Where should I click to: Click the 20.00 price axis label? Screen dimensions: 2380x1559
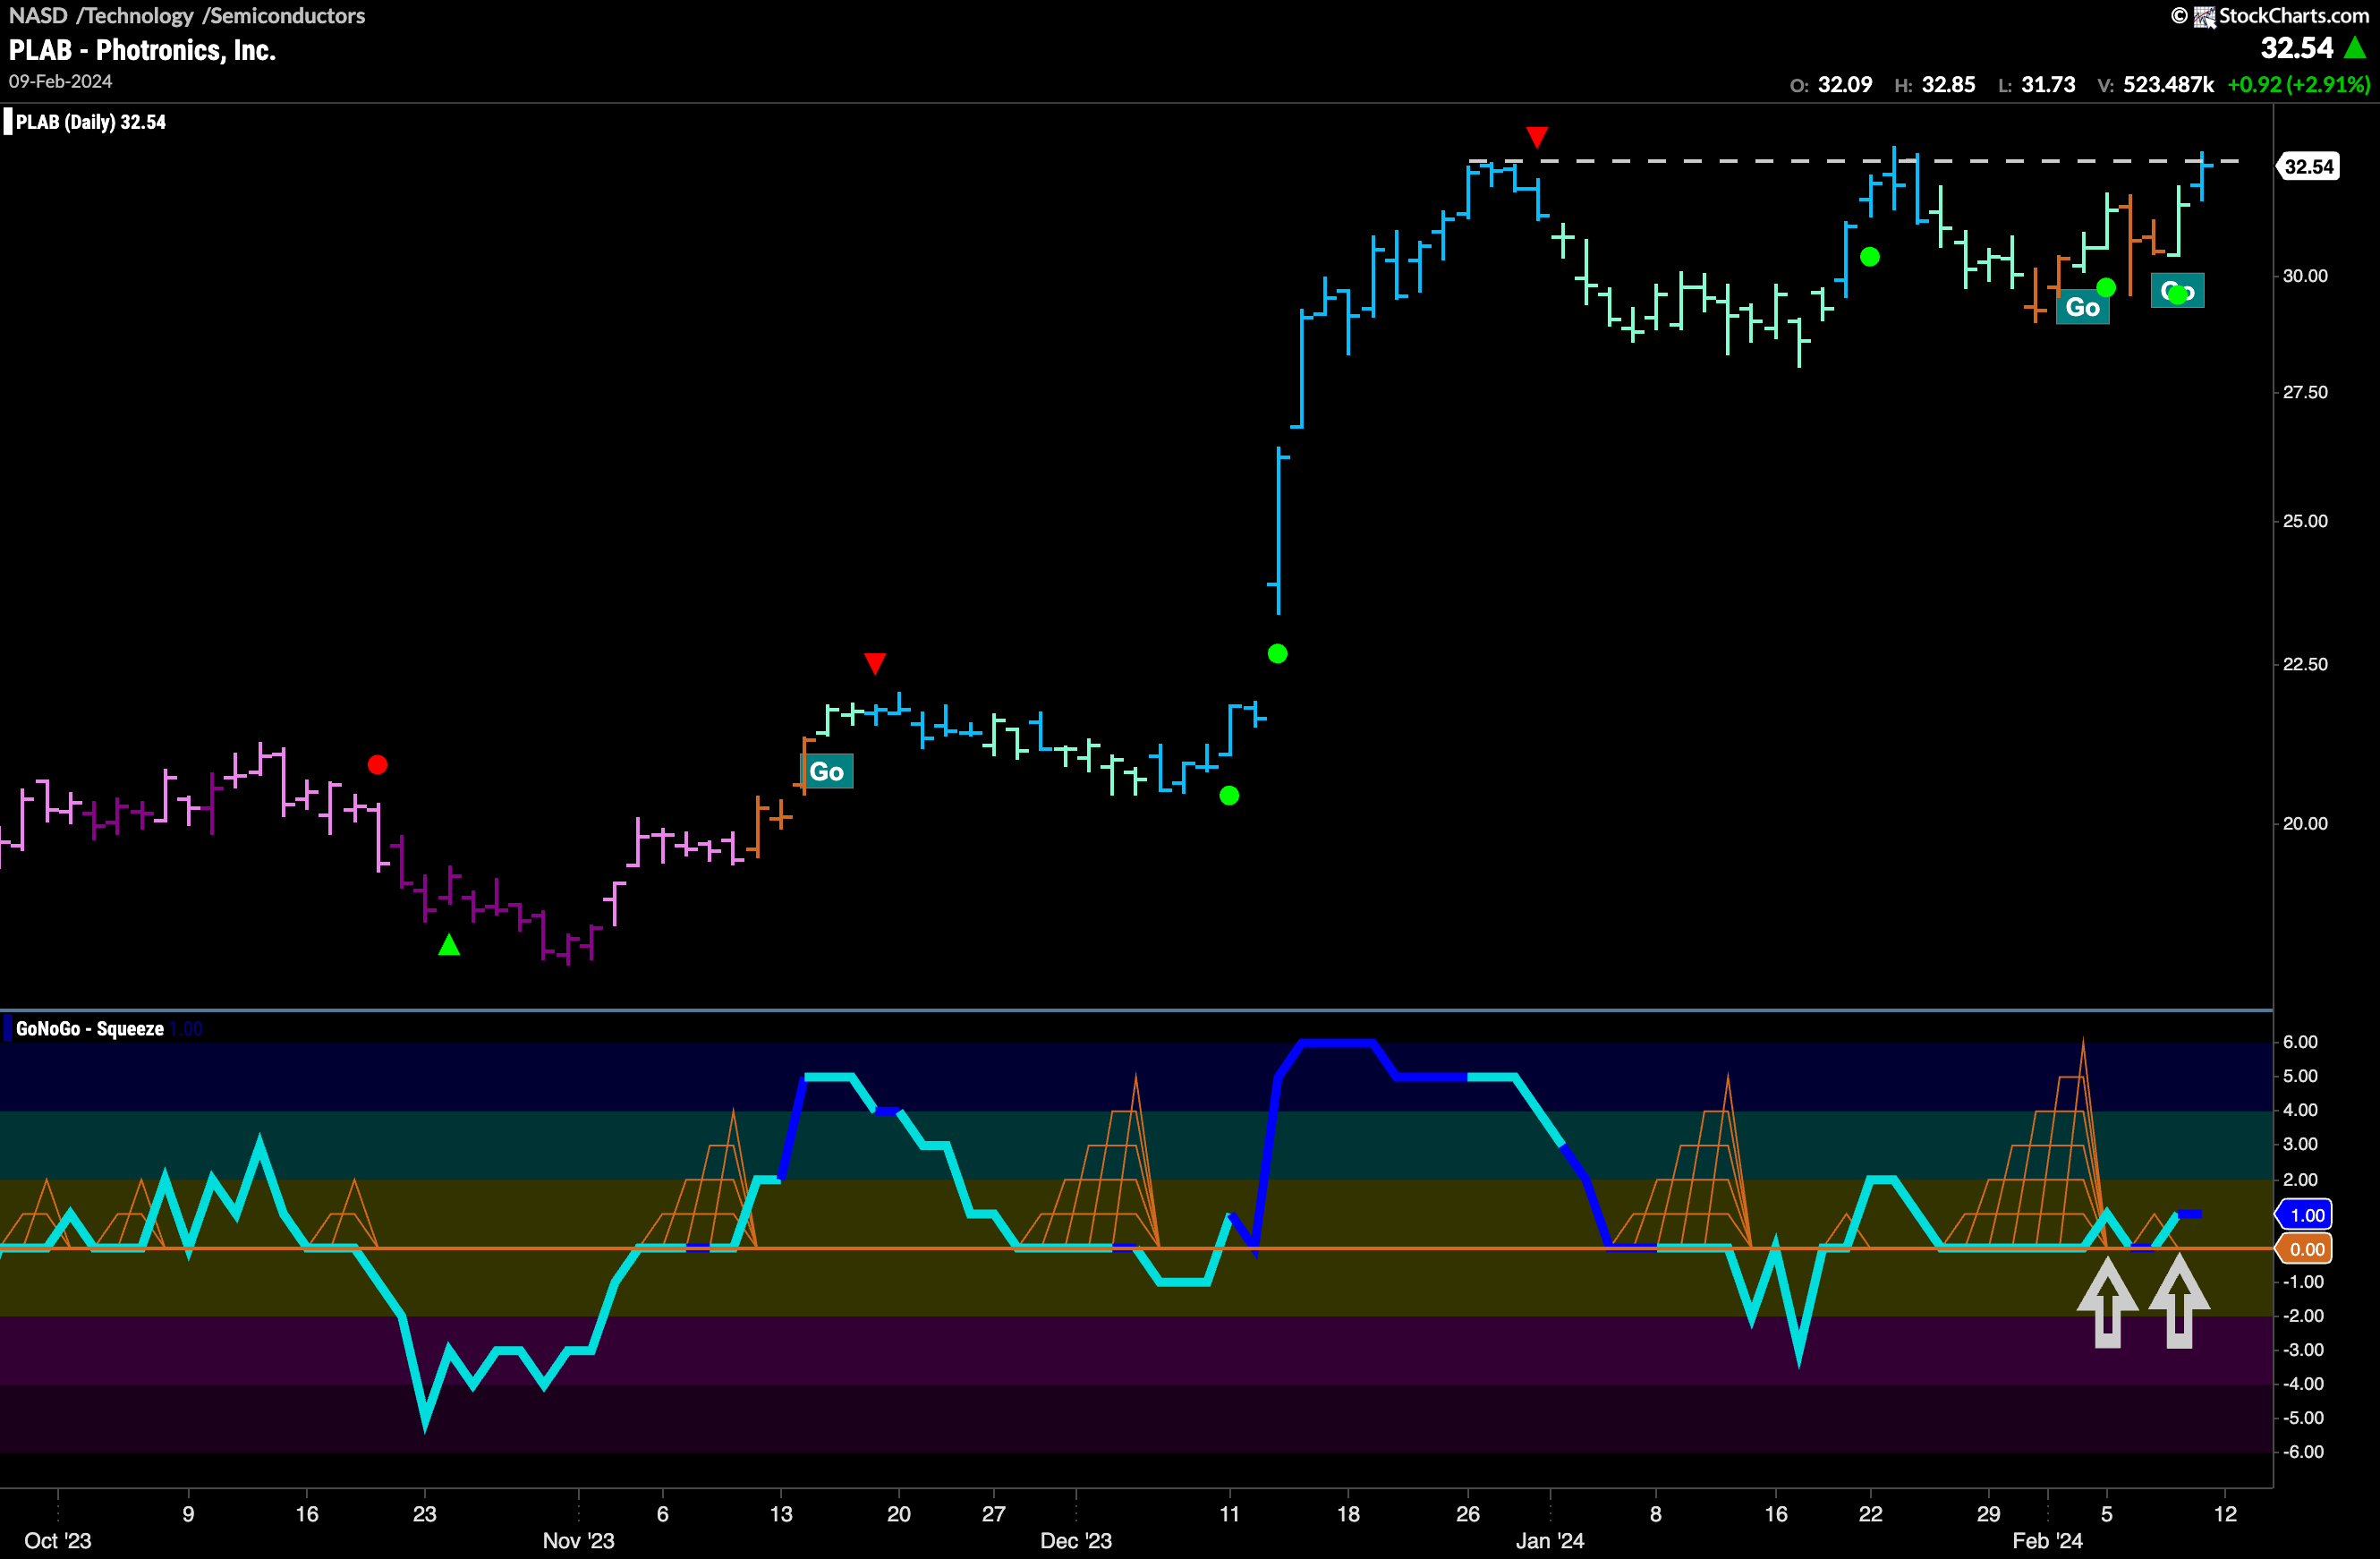[2305, 824]
